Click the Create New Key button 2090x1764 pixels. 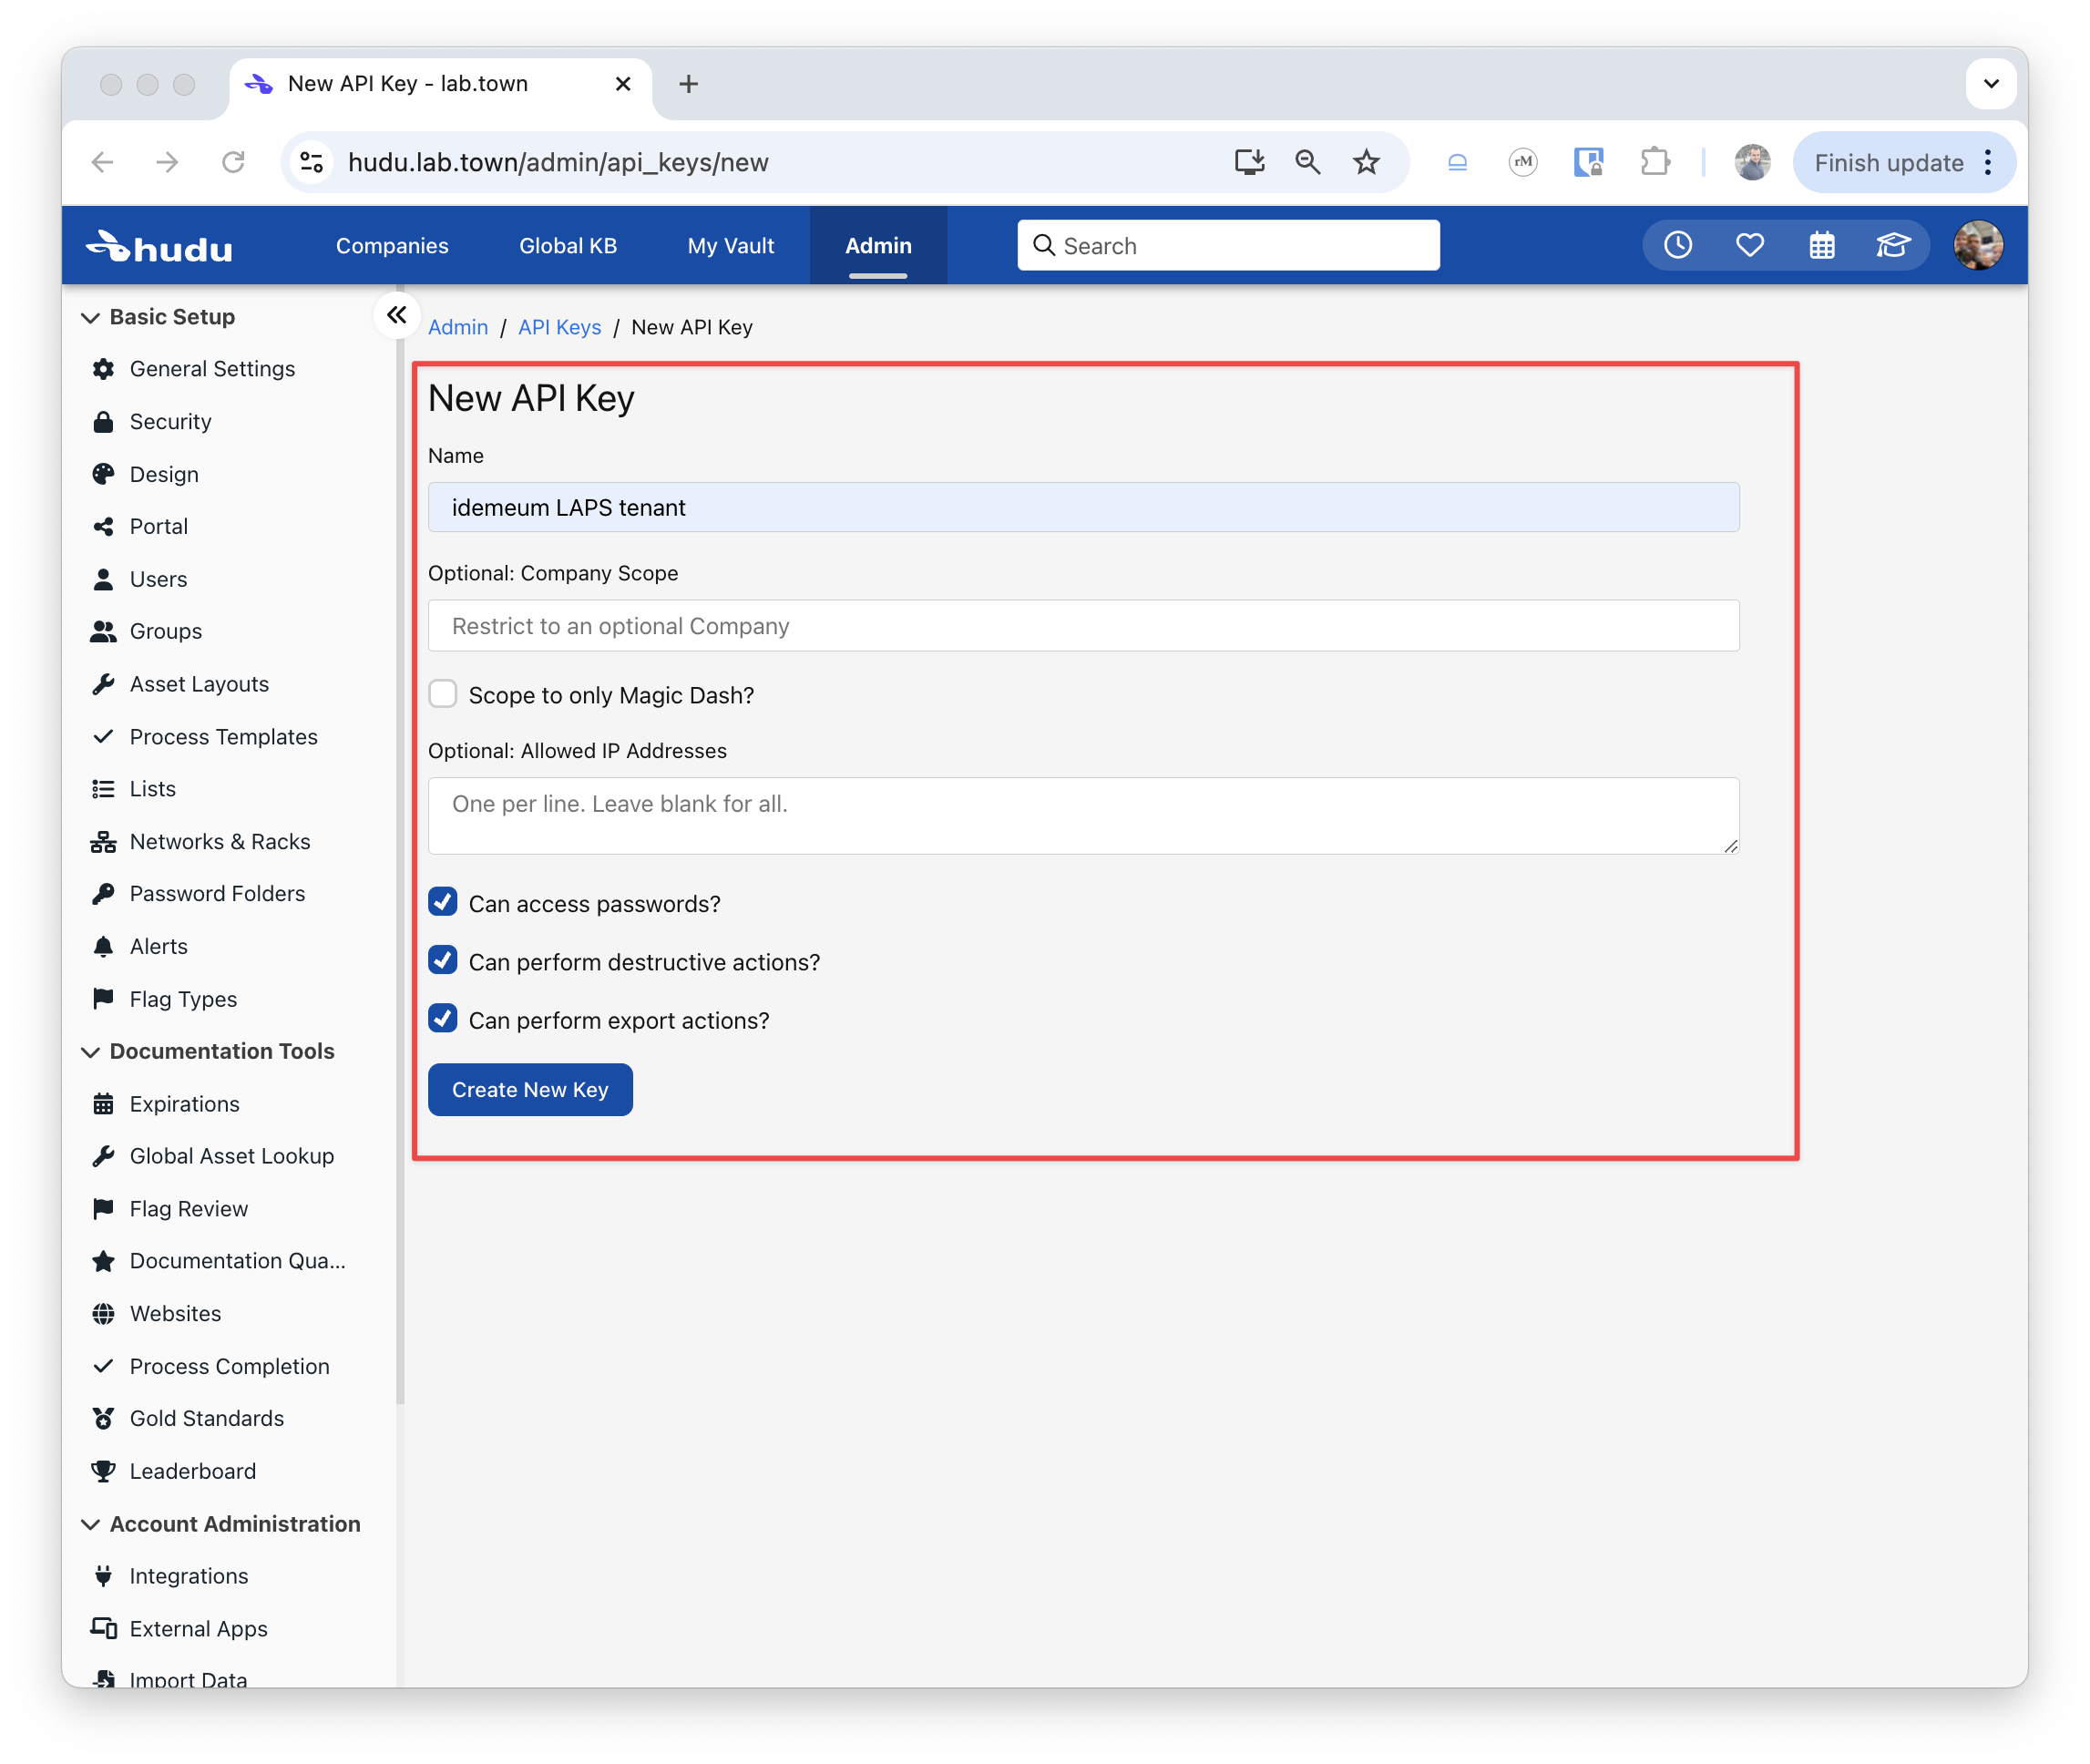[x=530, y=1089]
